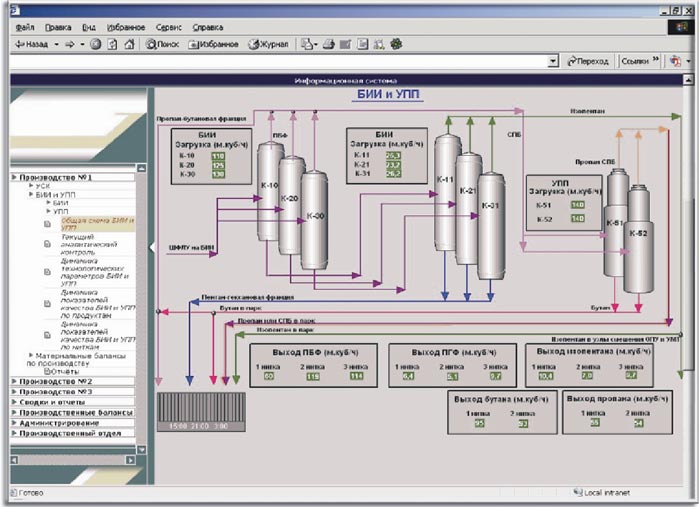Image resolution: width=700 pixels, height=507 pixels.
Task: Click the timeline bar under the diagram
Action: click(x=194, y=411)
